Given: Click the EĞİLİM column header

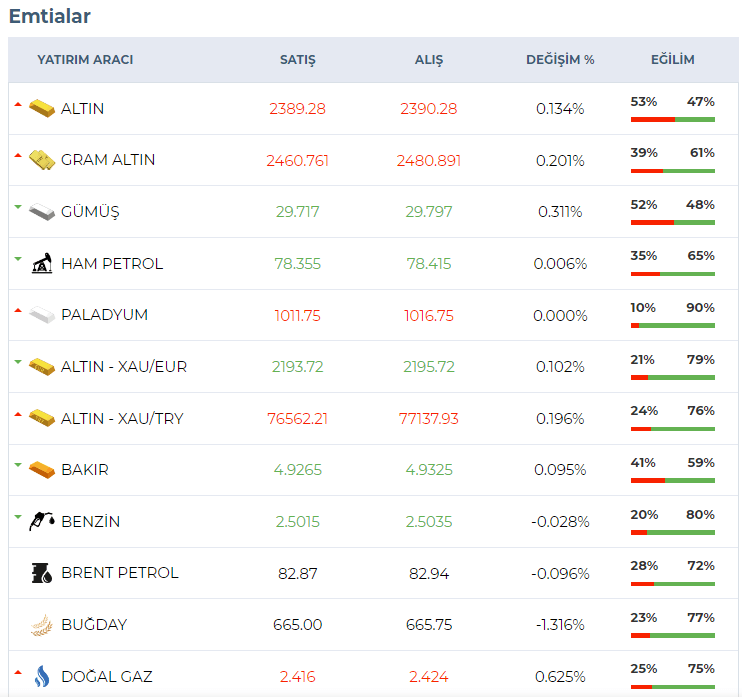Looking at the screenshot, I should point(672,60).
